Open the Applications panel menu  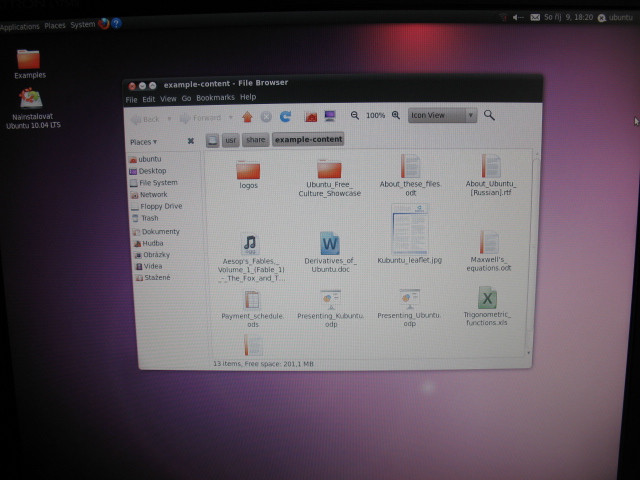pos(20,27)
